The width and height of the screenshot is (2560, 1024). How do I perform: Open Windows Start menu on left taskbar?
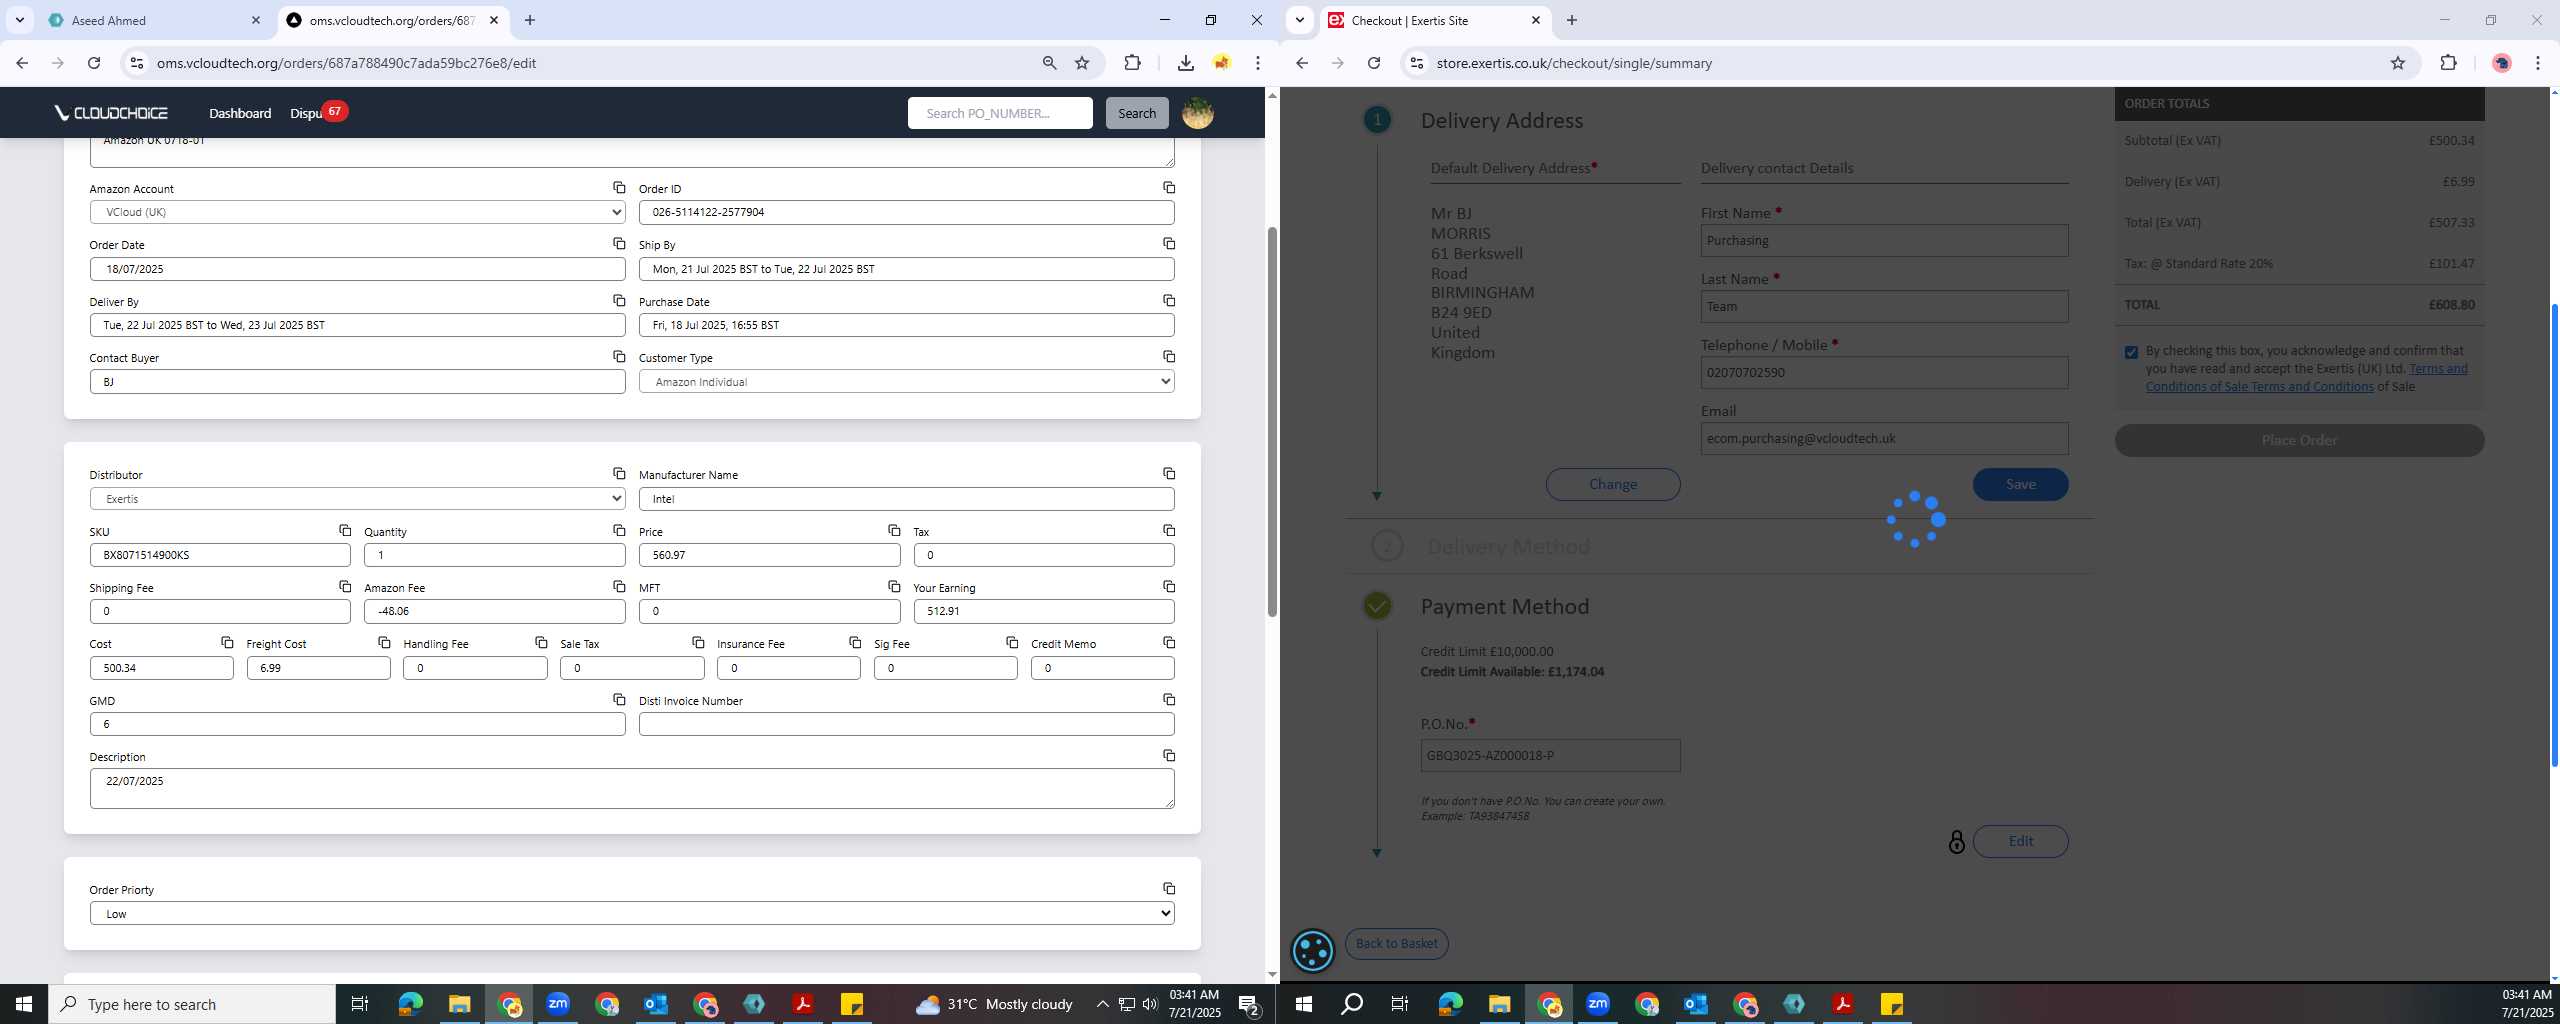pyautogui.click(x=24, y=1004)
